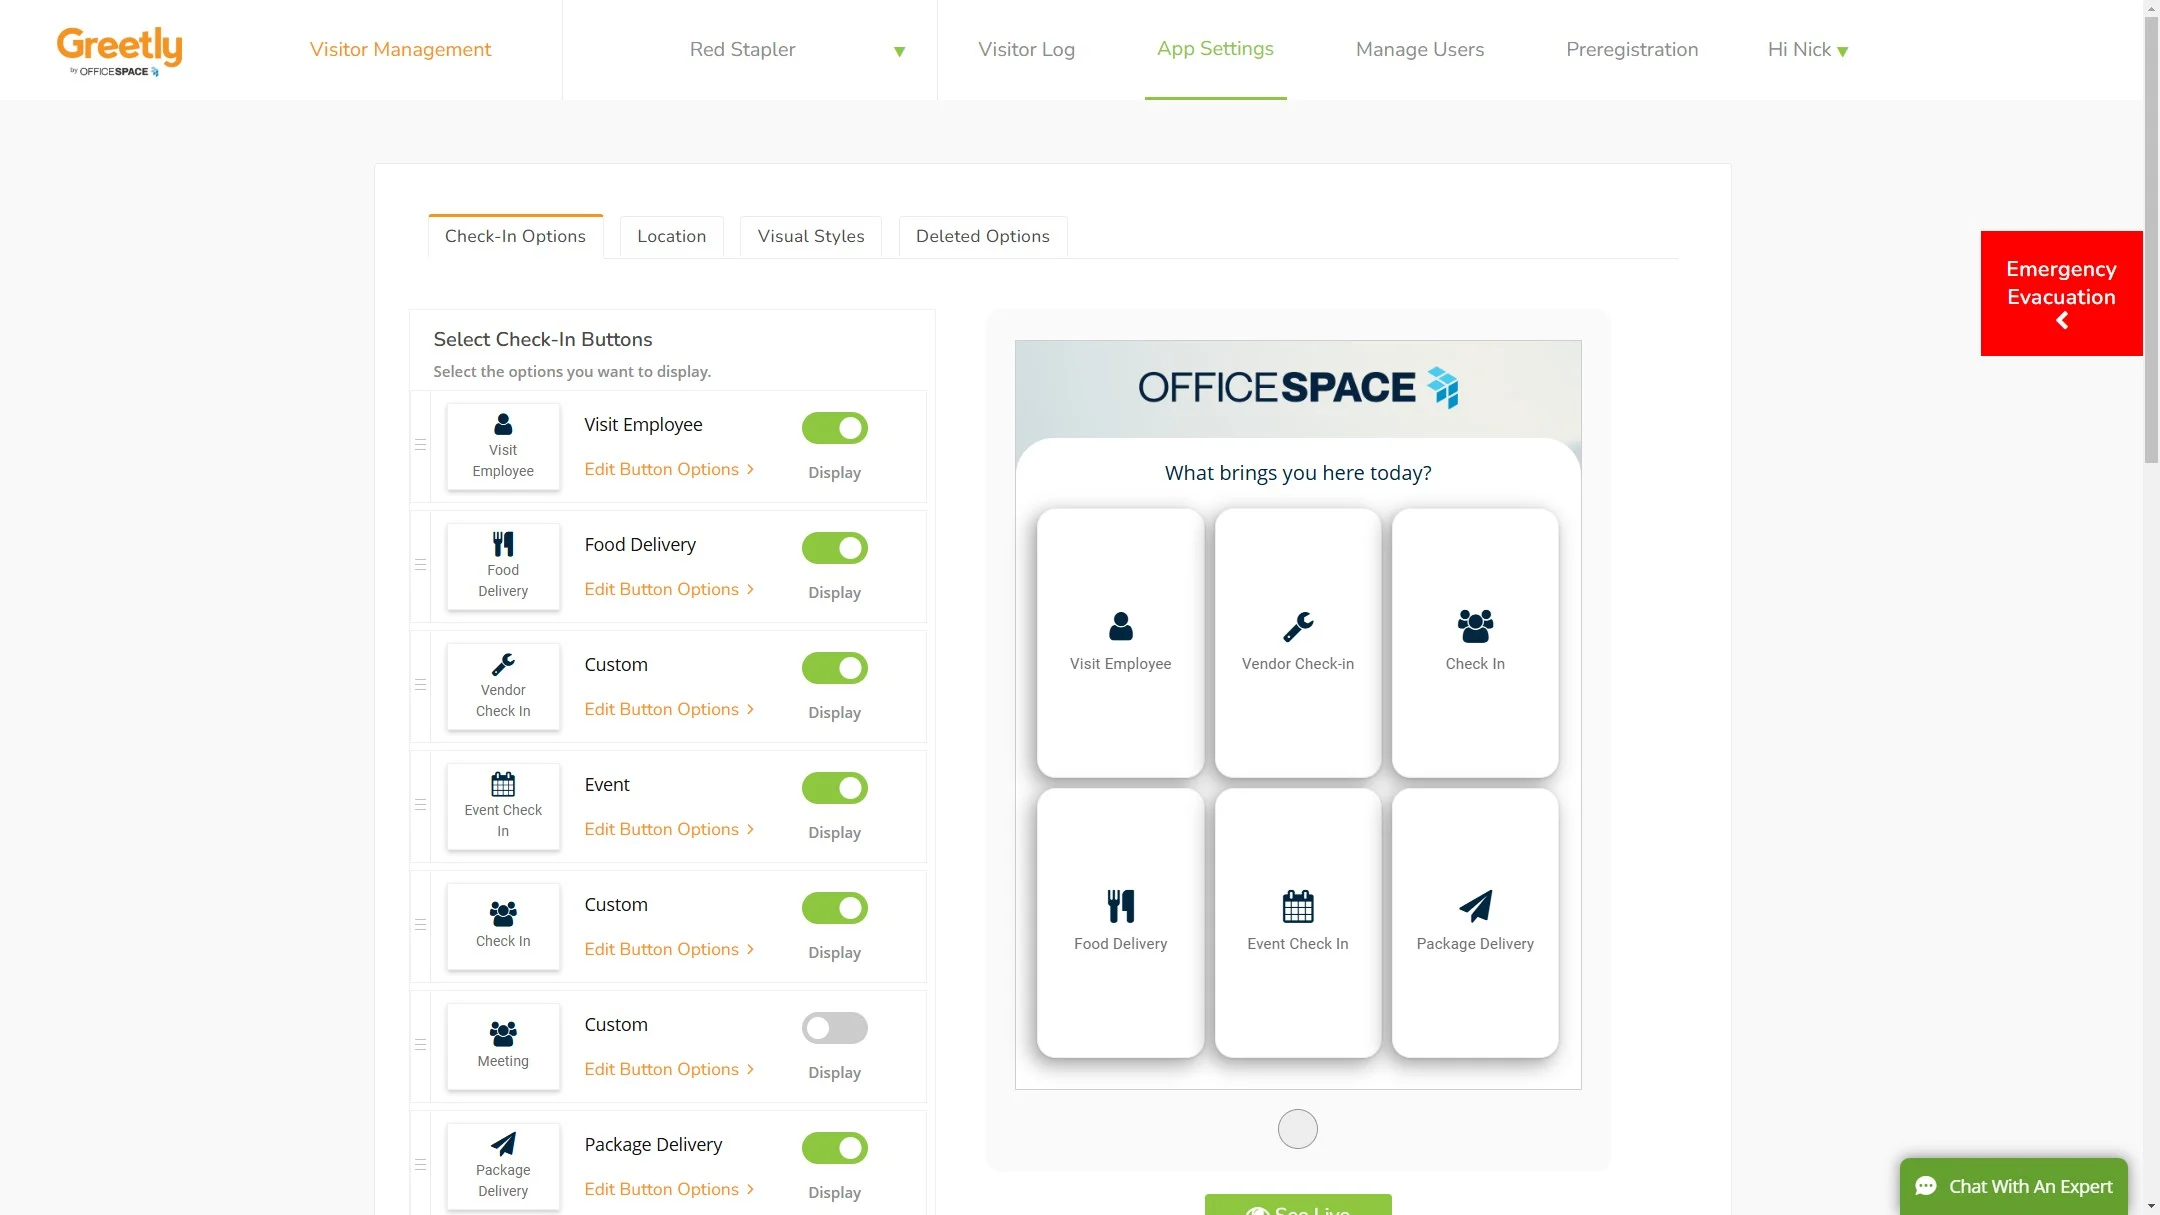2160x1215 pixels.
Task: Click the Meeting button thumbnail in list
Action: tap(503, 1045)
